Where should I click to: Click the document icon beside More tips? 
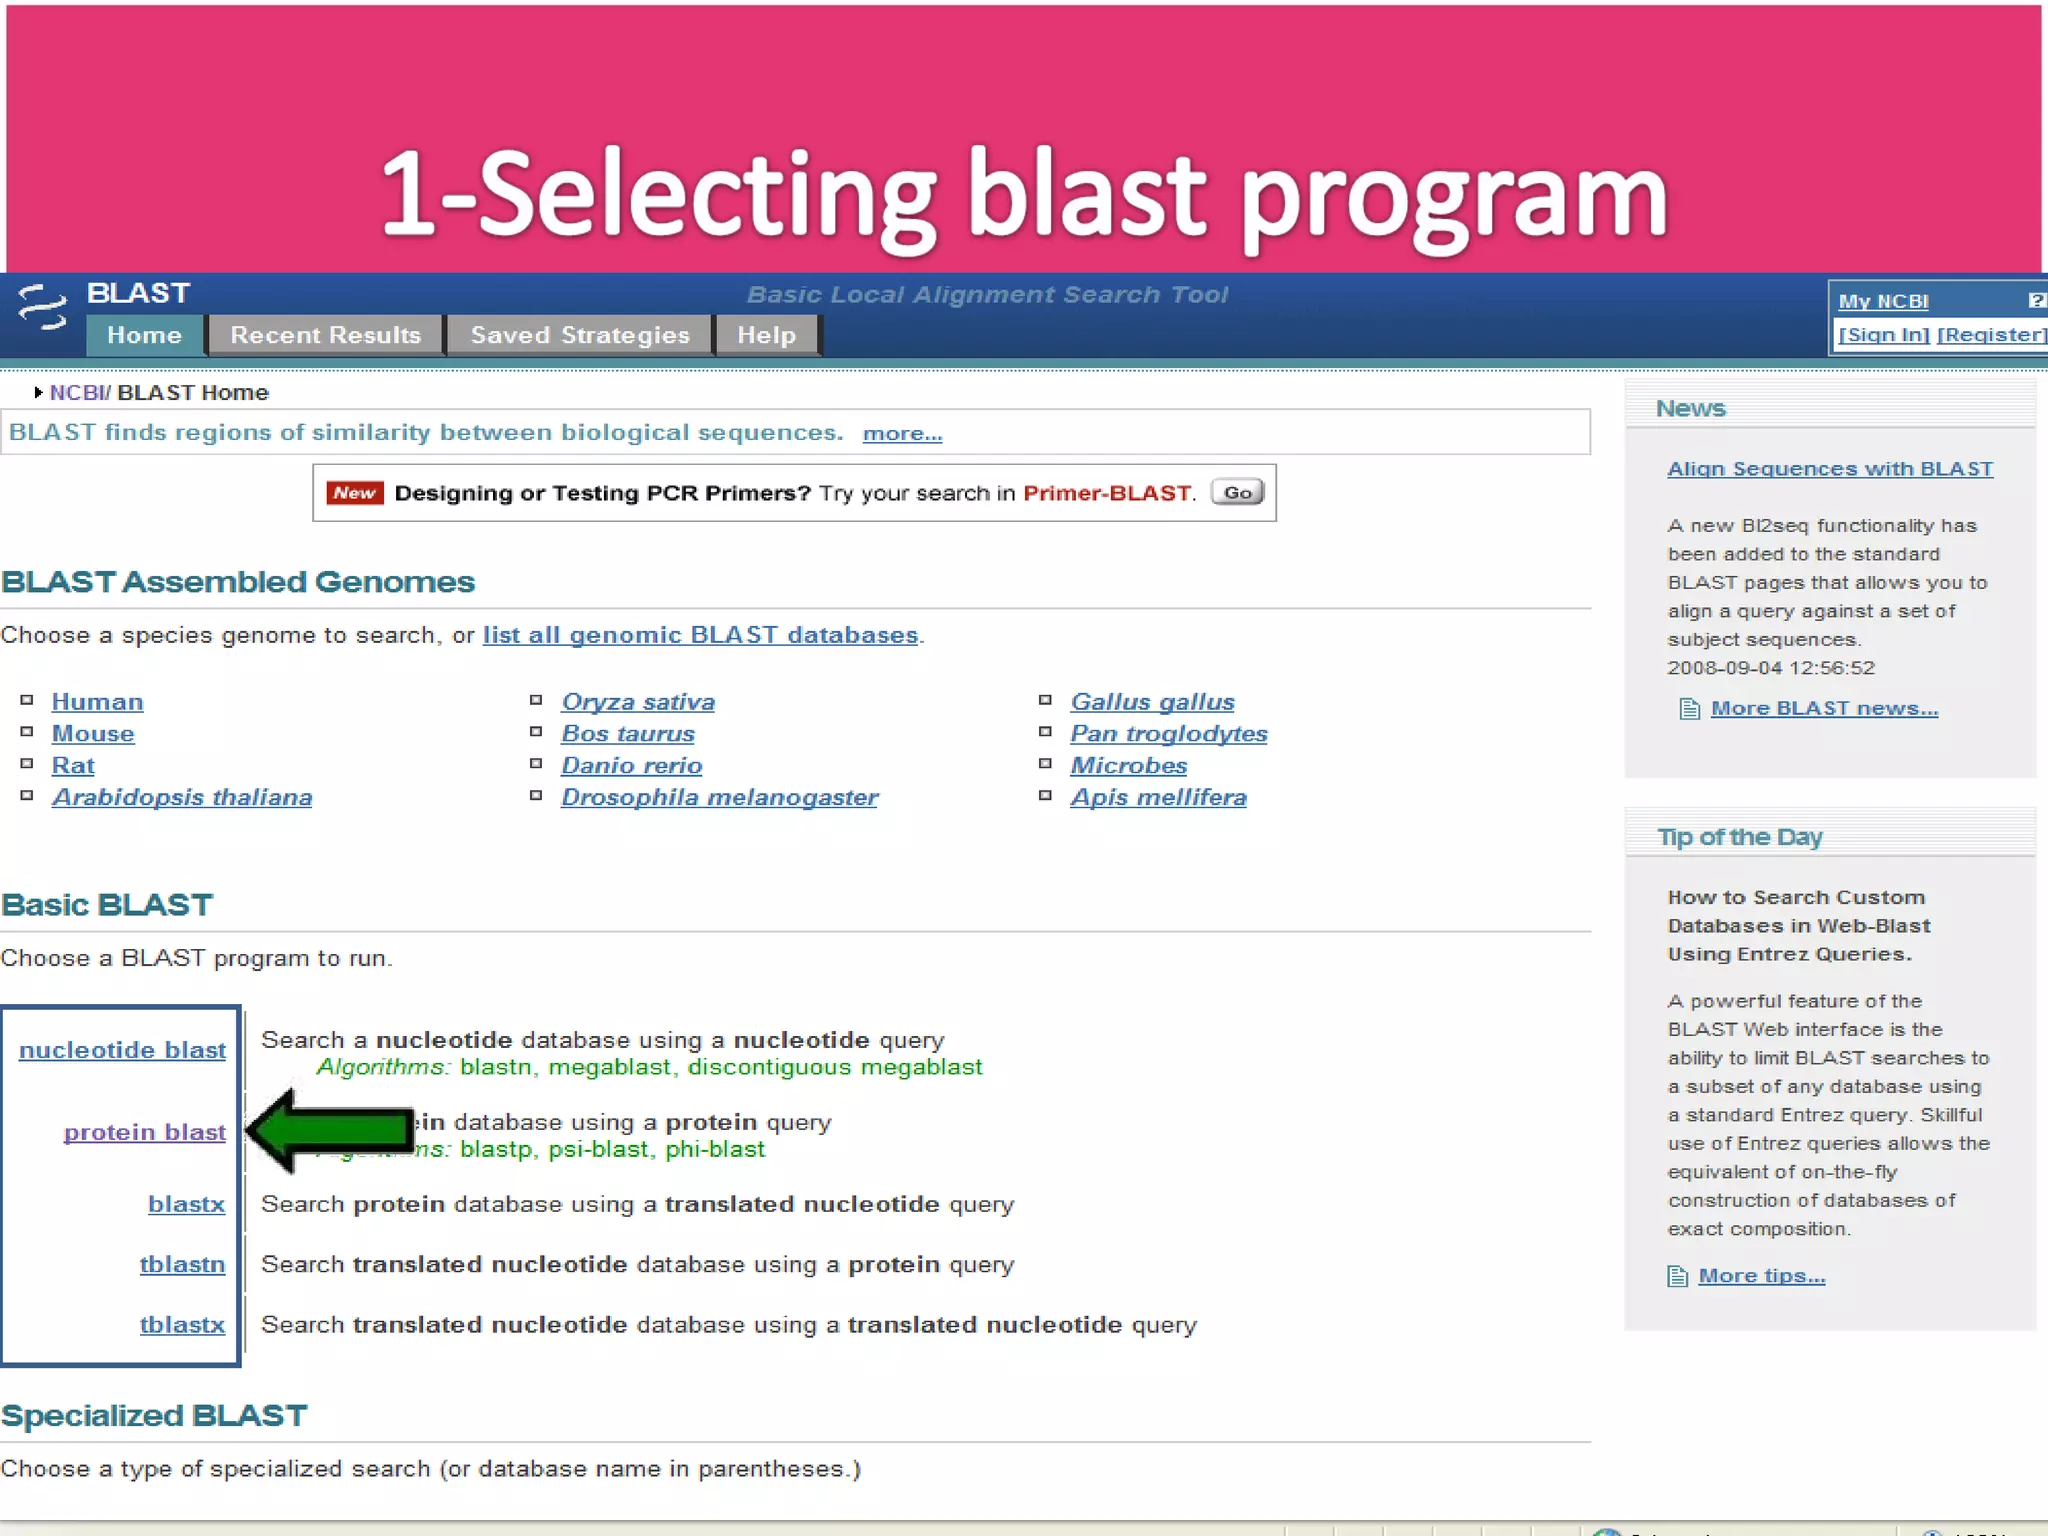(x=1677, y=1277)
